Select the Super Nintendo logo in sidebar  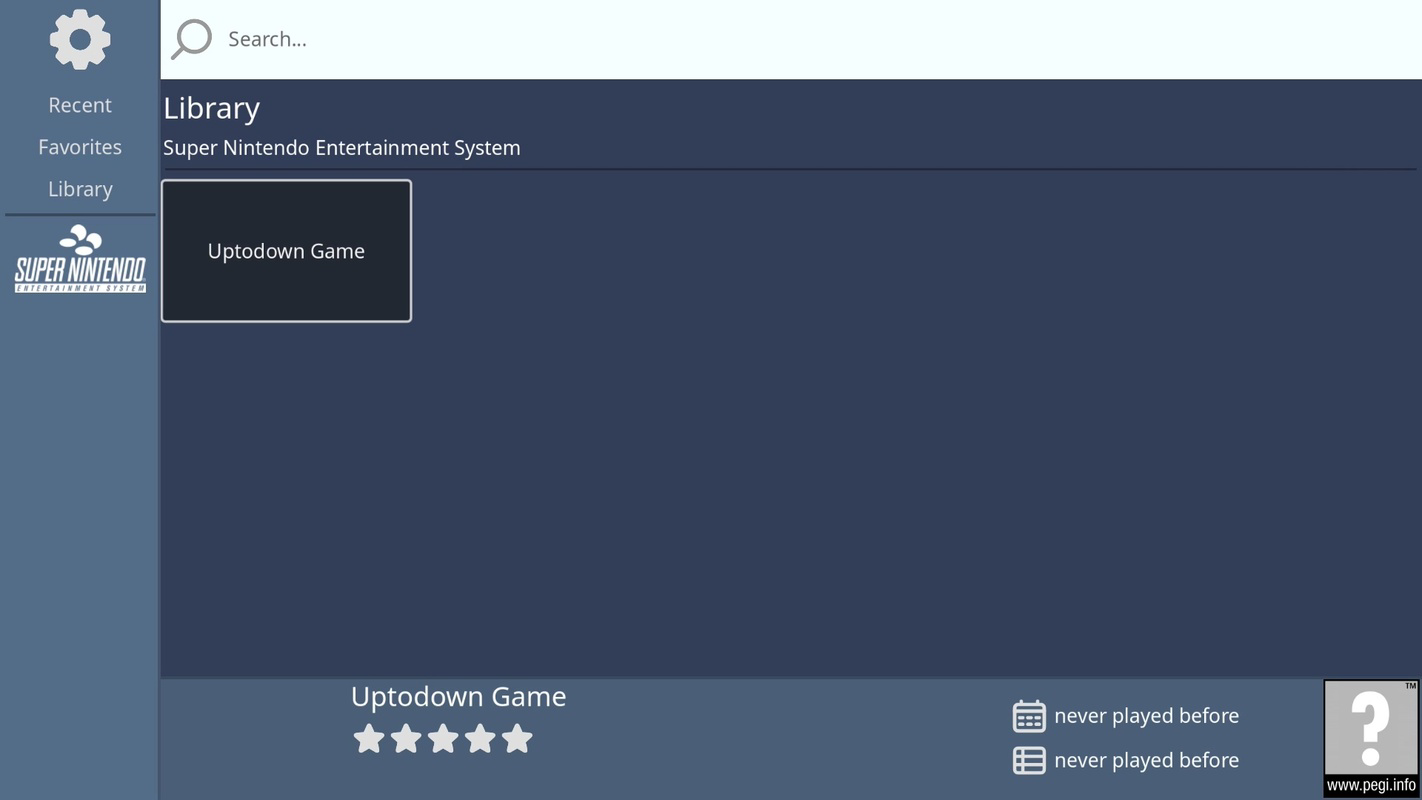click(x=80, y=259)
